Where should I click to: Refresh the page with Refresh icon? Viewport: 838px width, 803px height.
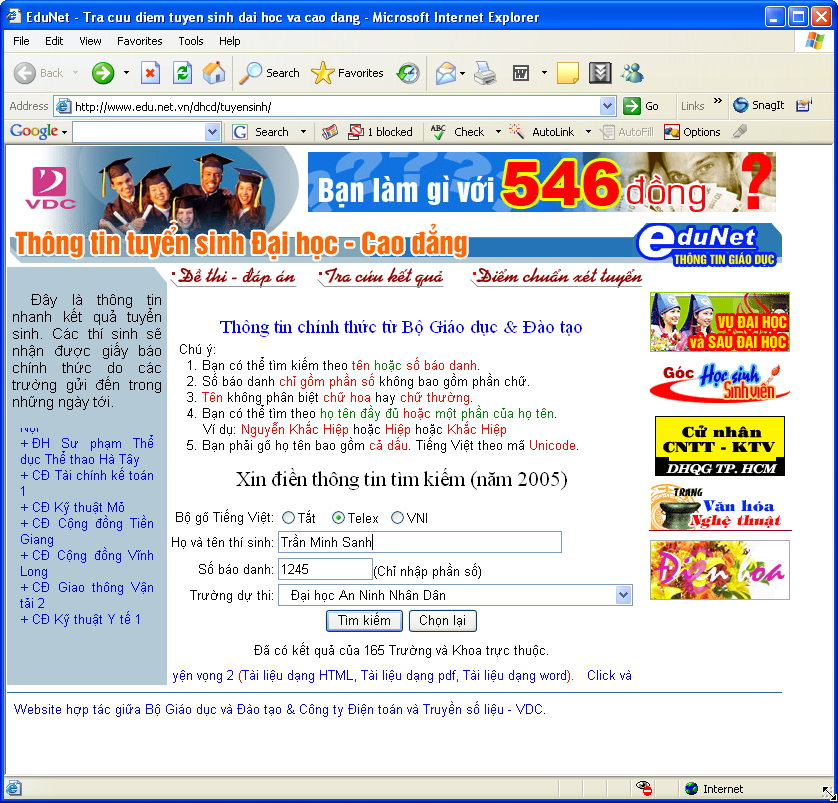[x=182, y=73]
